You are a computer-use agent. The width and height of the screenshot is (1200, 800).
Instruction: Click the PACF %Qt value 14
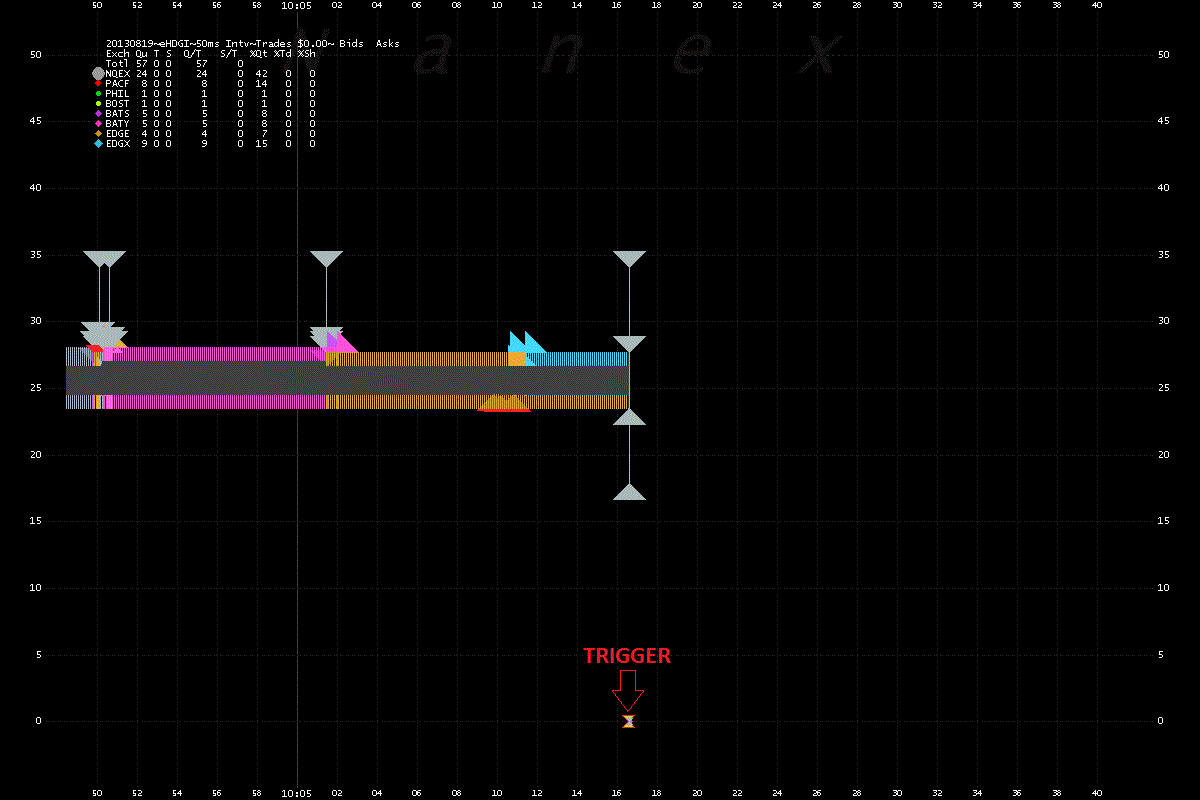pyautogui.click(x=262, y=83)
